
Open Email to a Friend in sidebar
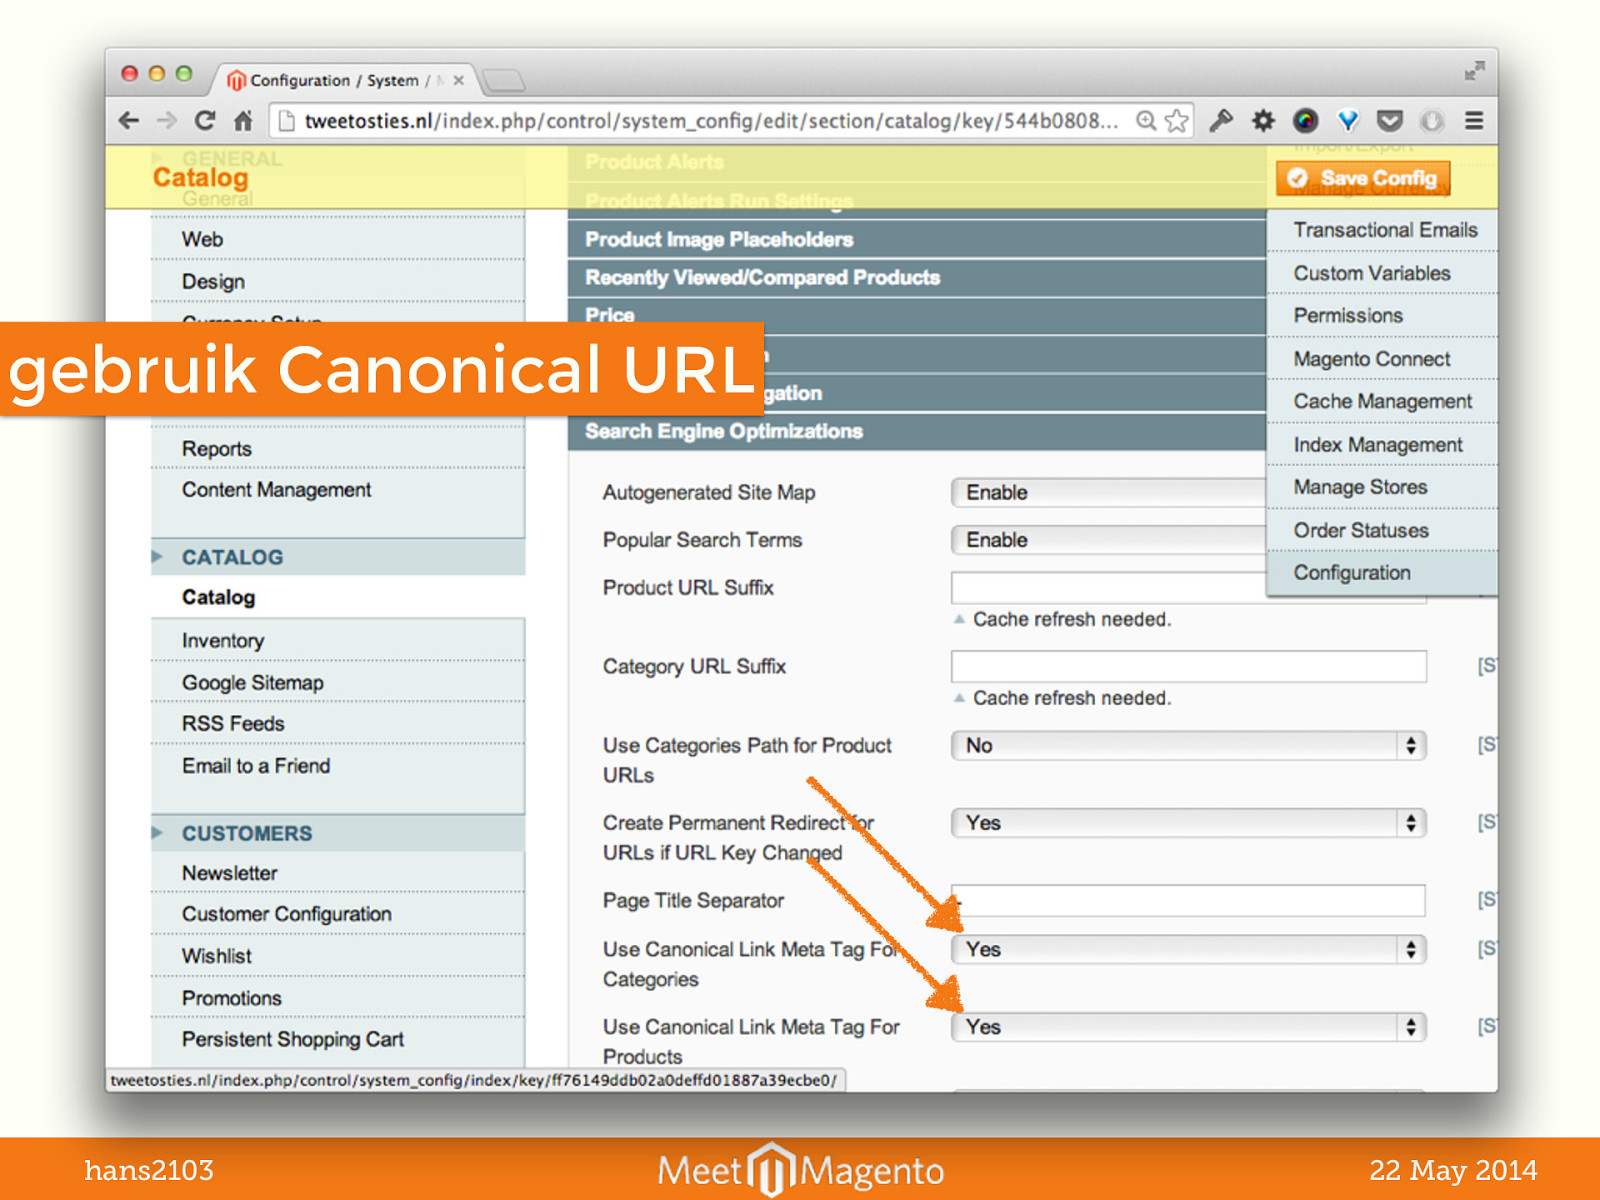[x=338, y=766]
